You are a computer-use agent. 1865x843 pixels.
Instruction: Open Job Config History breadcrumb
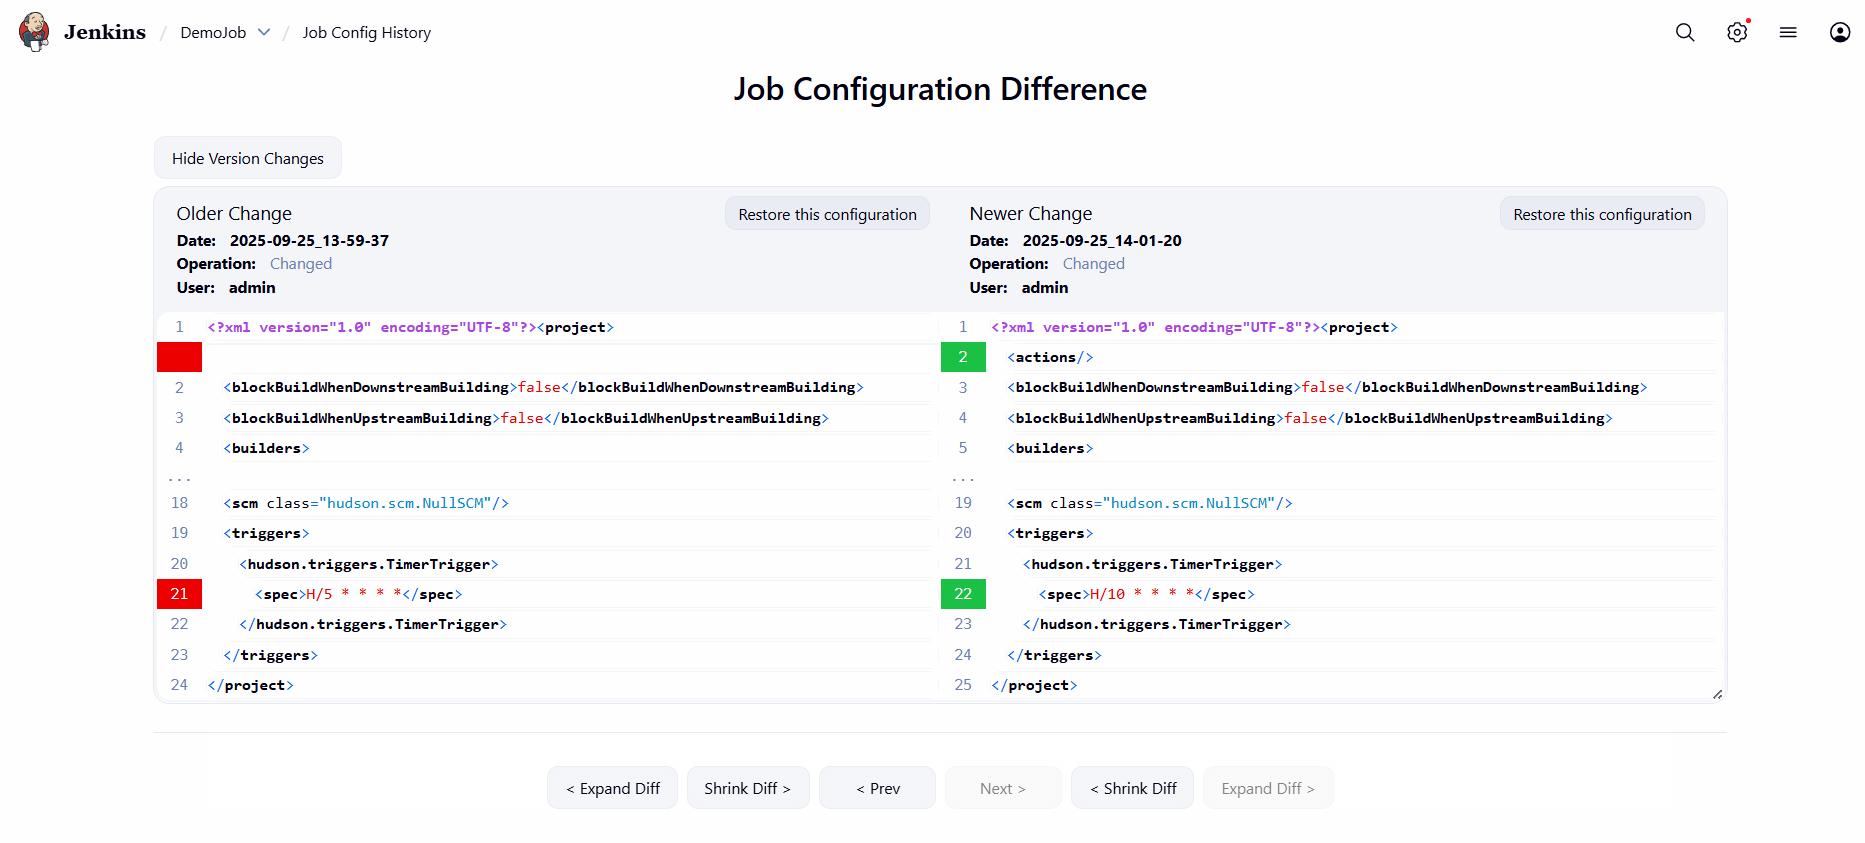(366, 32)
